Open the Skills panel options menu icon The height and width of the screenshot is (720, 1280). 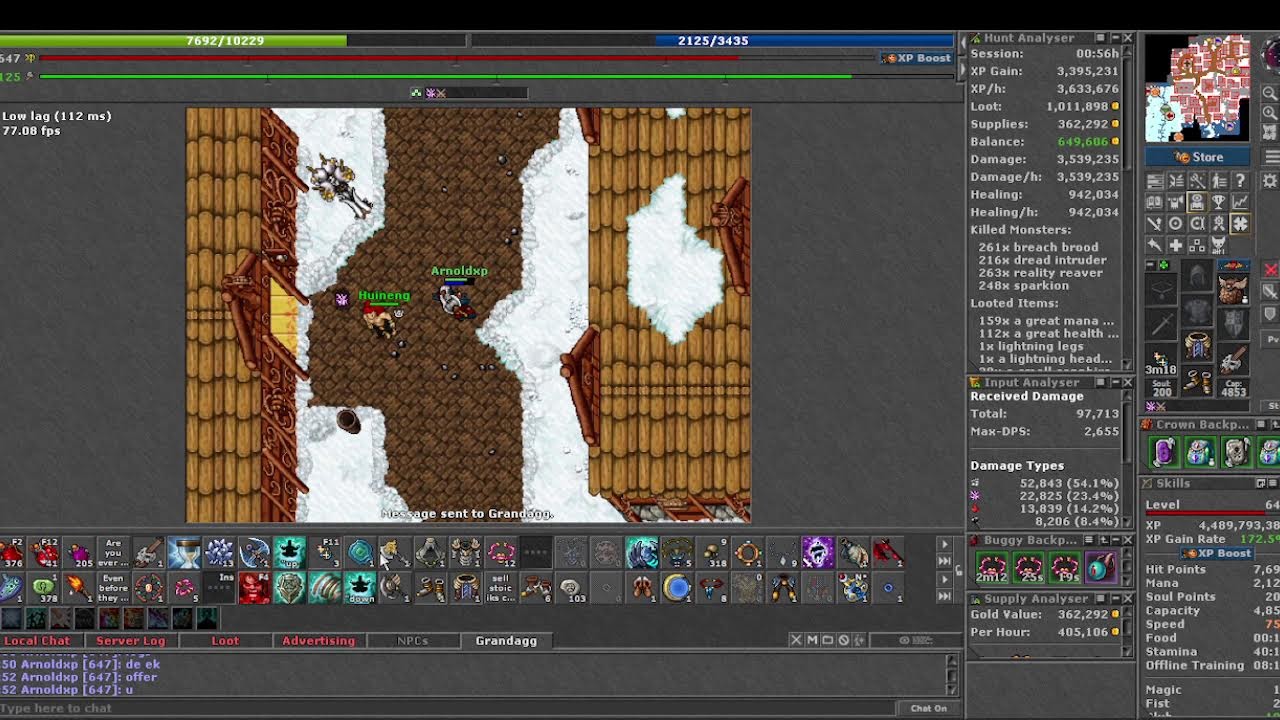click(x=1272, y=483)
